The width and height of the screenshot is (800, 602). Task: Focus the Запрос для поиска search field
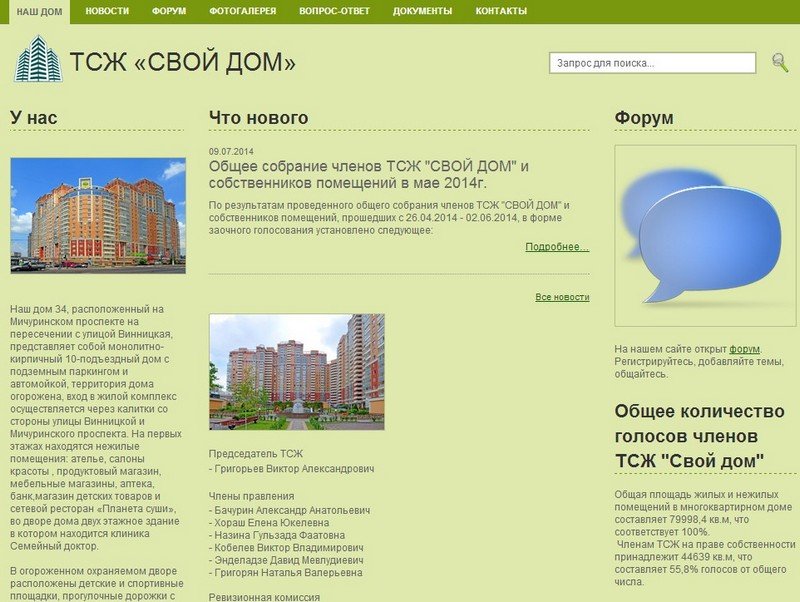(652, 63)
